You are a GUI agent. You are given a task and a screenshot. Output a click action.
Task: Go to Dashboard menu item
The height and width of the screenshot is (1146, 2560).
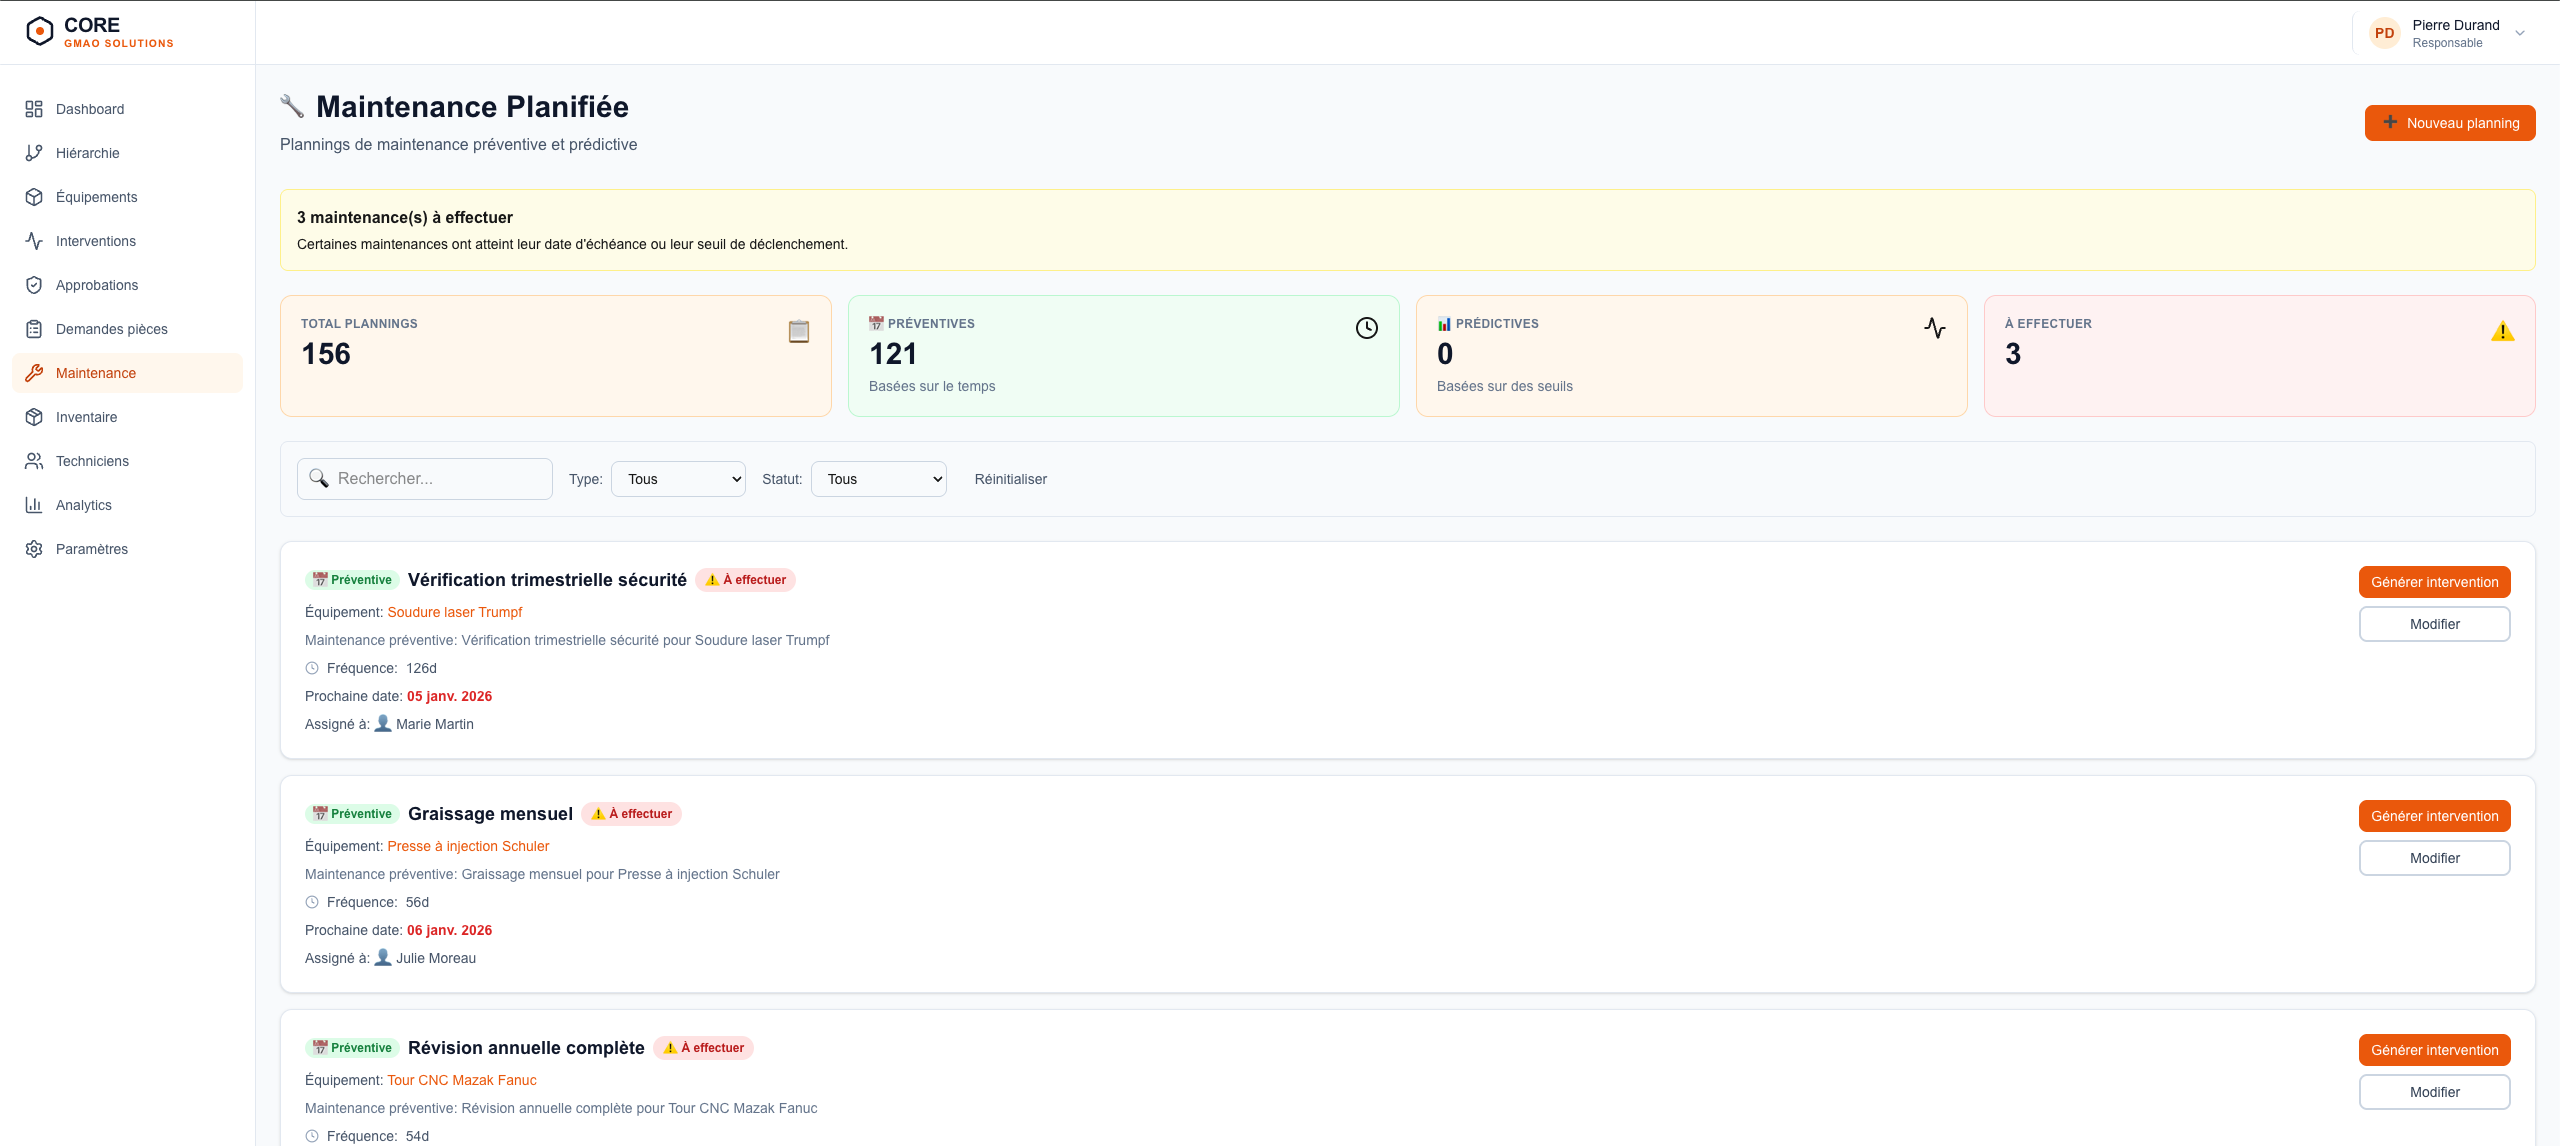pyautogui.click(x=127, y=109)
